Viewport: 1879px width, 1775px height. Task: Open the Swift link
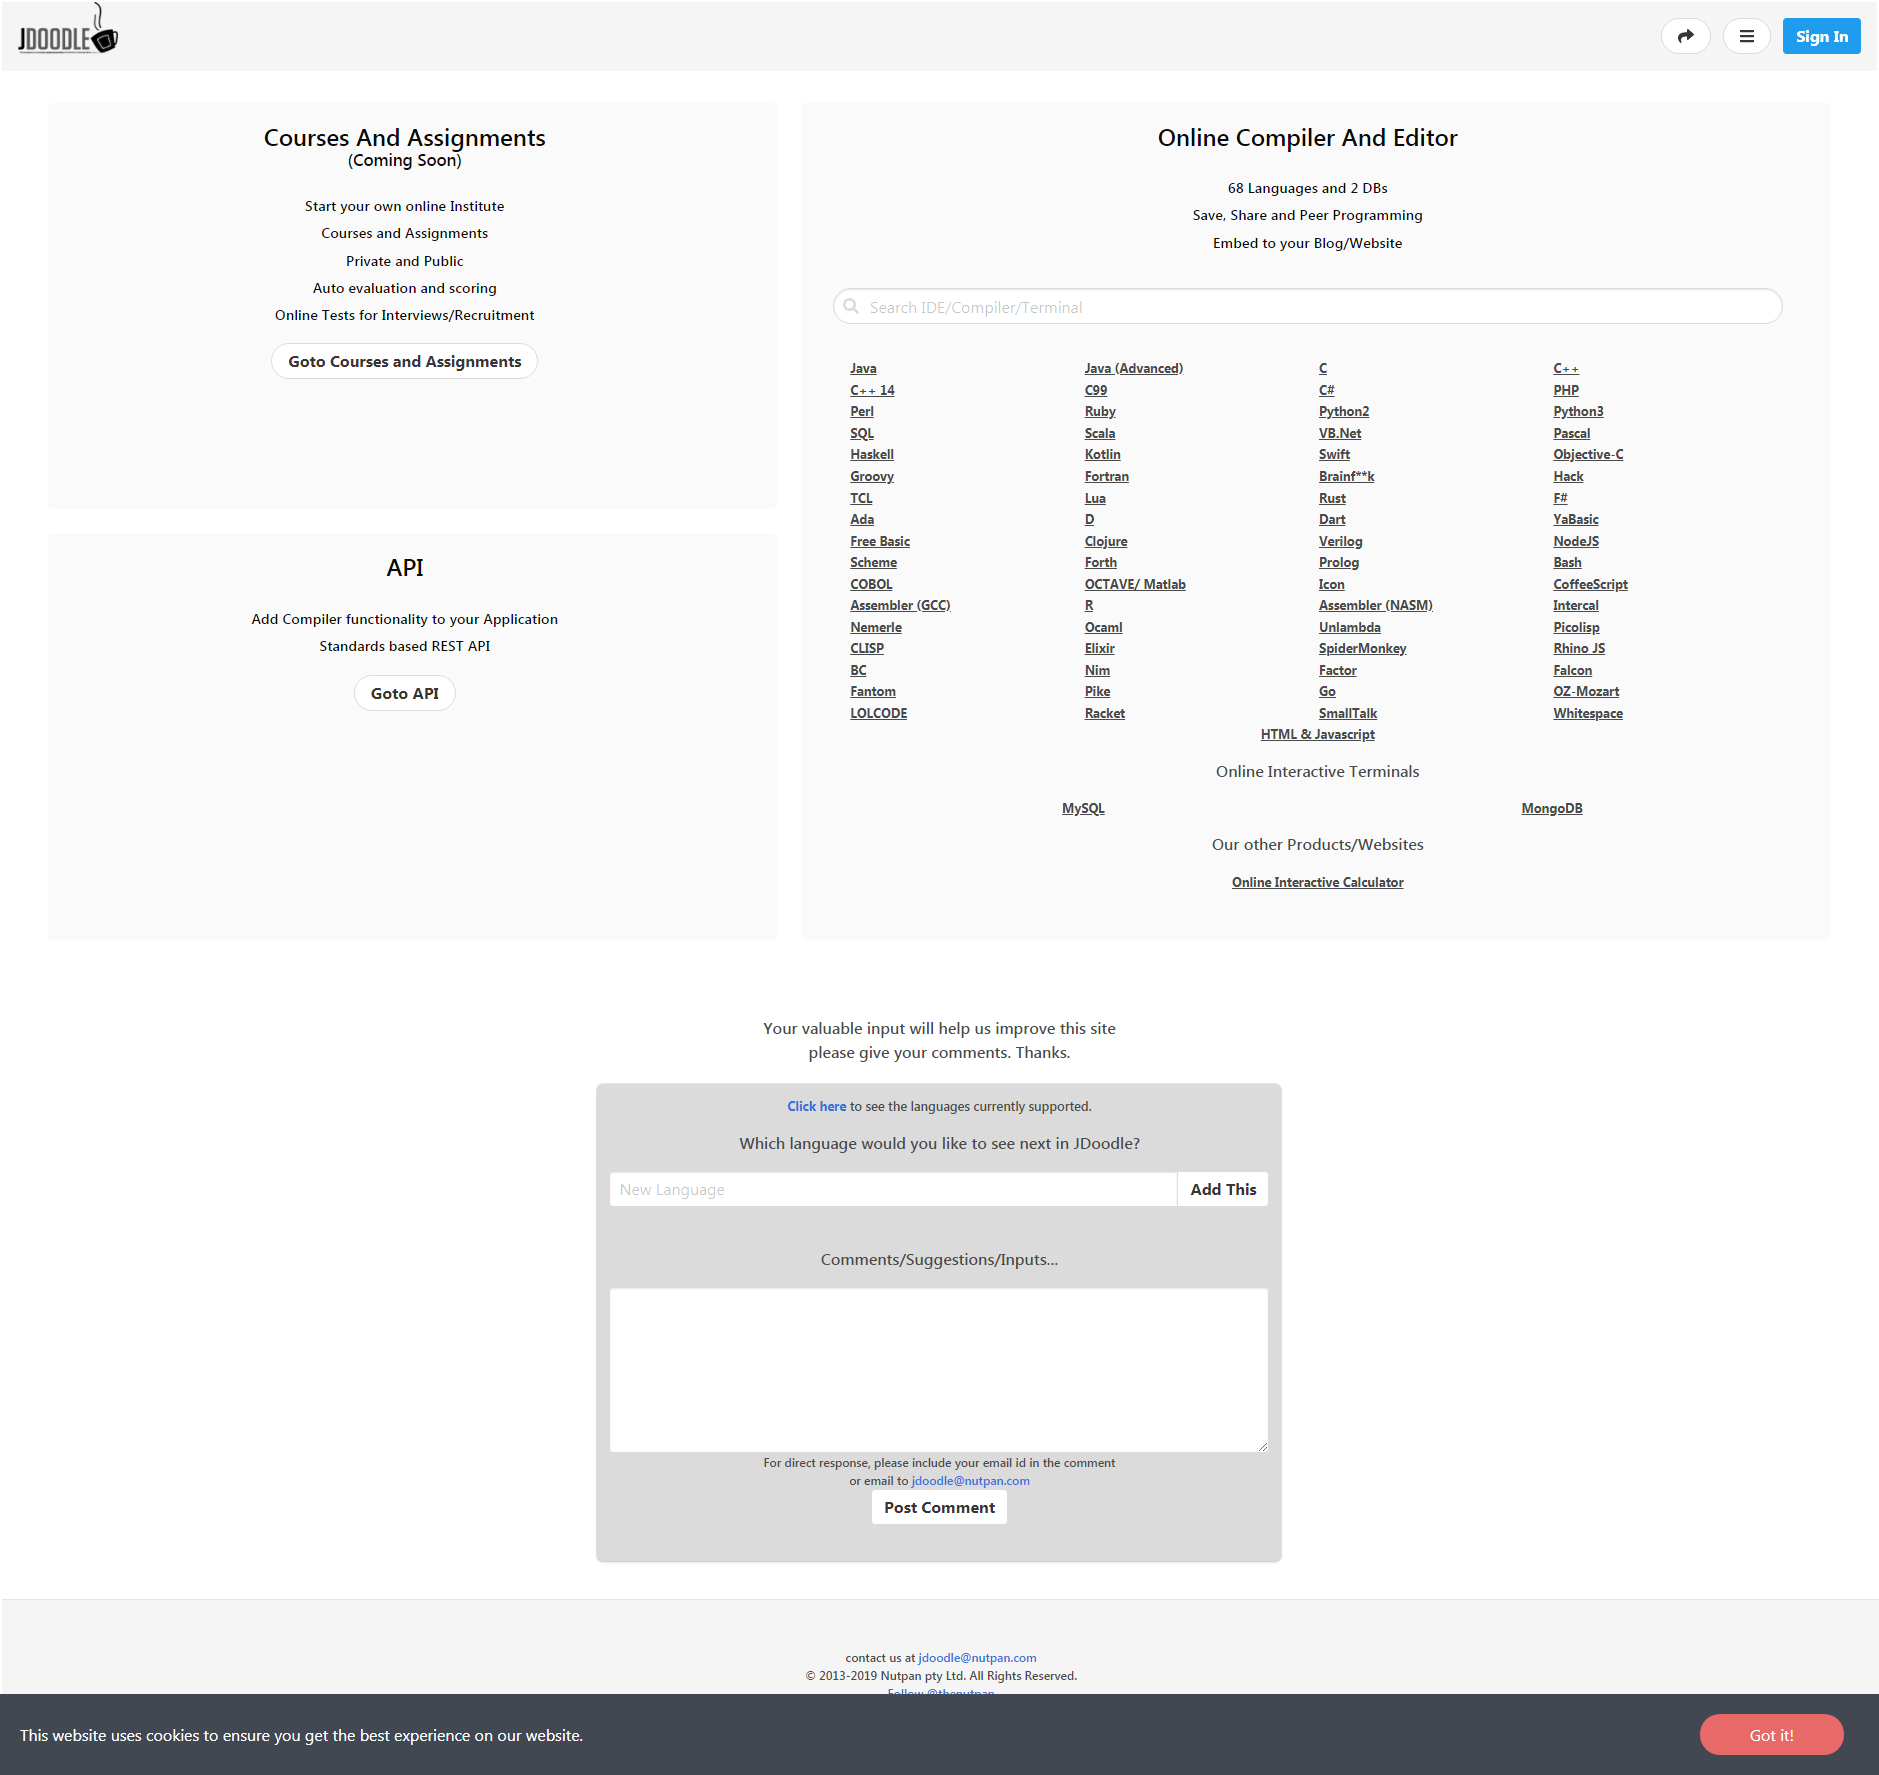coord(1333,455)
